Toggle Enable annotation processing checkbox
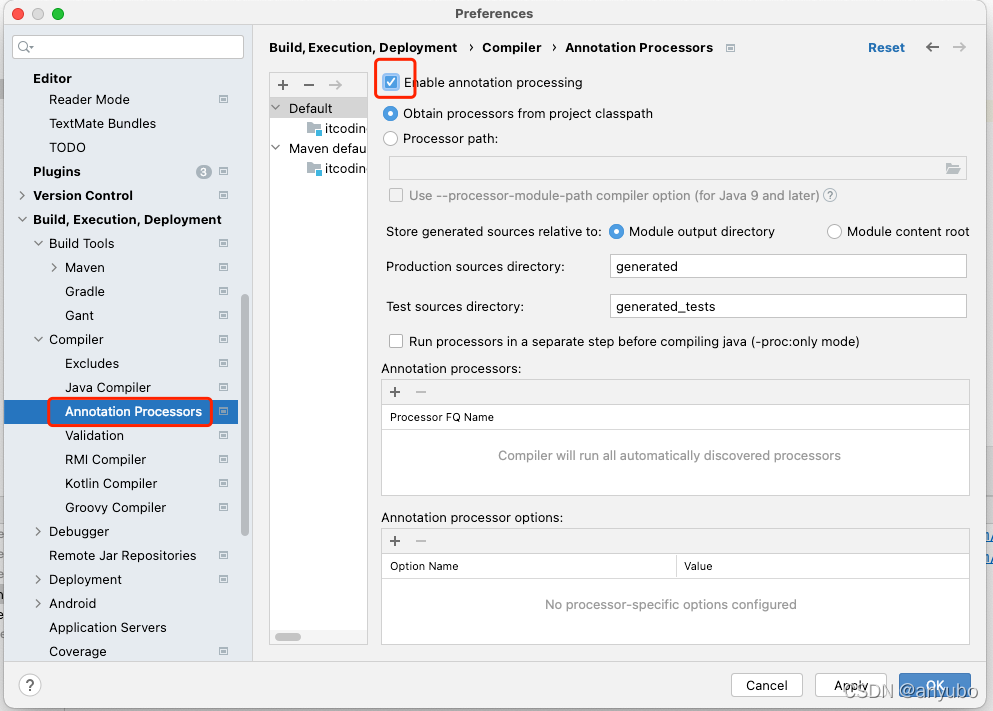993x711 pixels. 391,82
